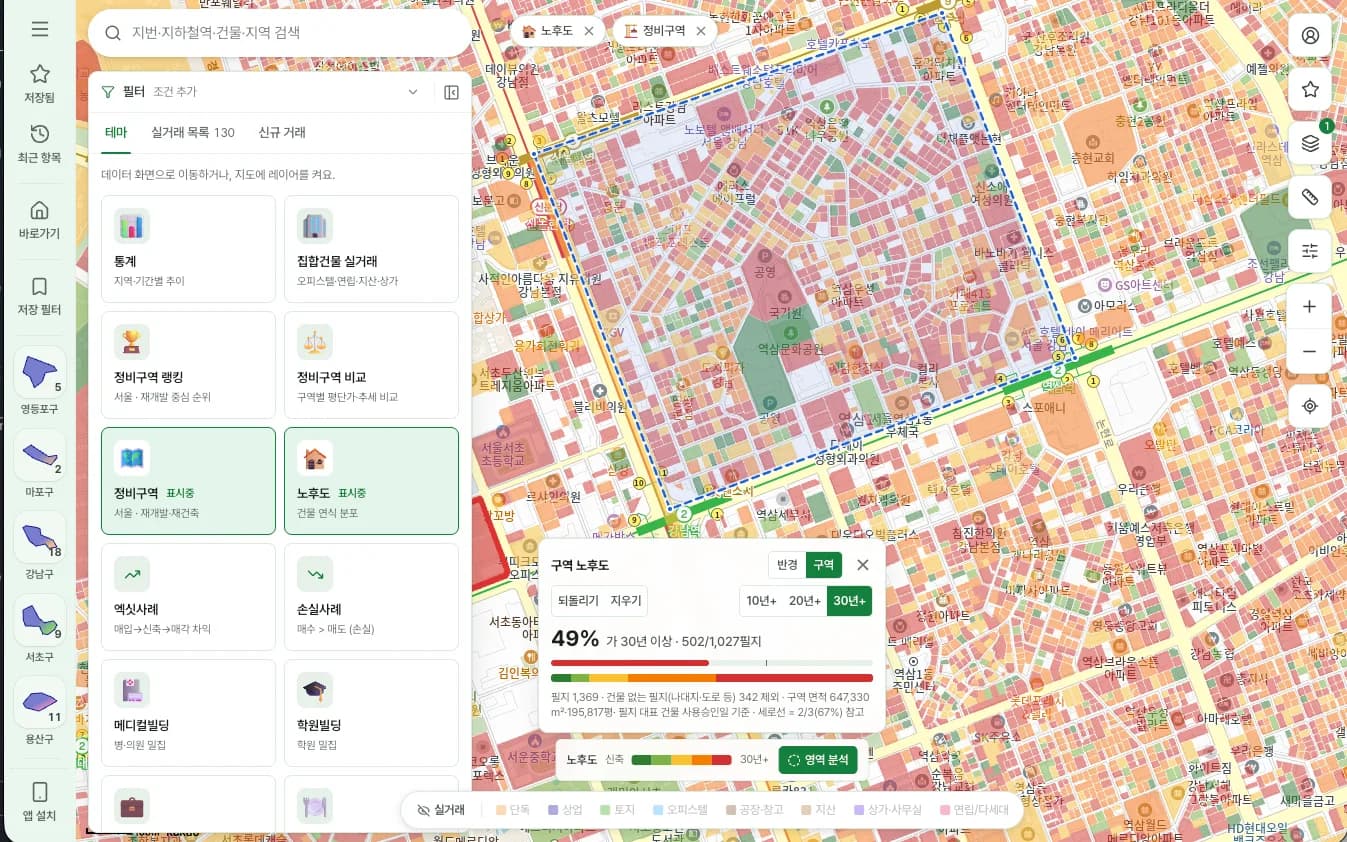The height and width of the screenshot is (842, 1347).
Task: Click the search input field
Action: pos(280,33)
